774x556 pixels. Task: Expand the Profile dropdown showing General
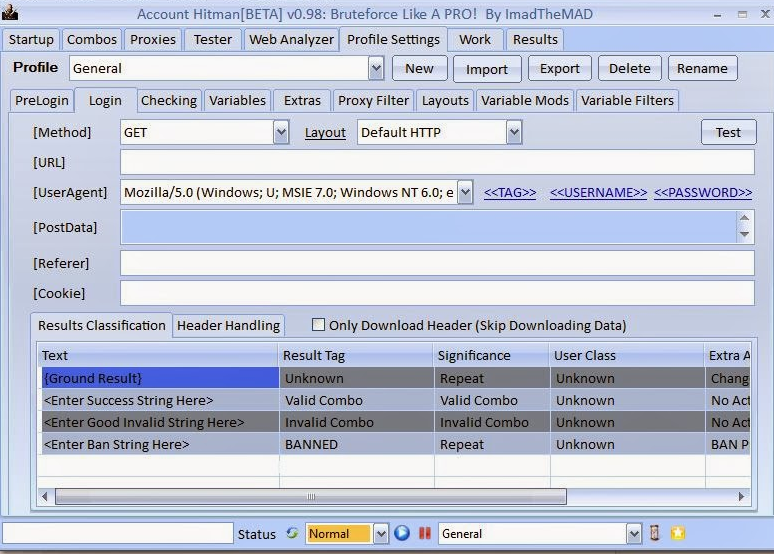tap(376, 68)
